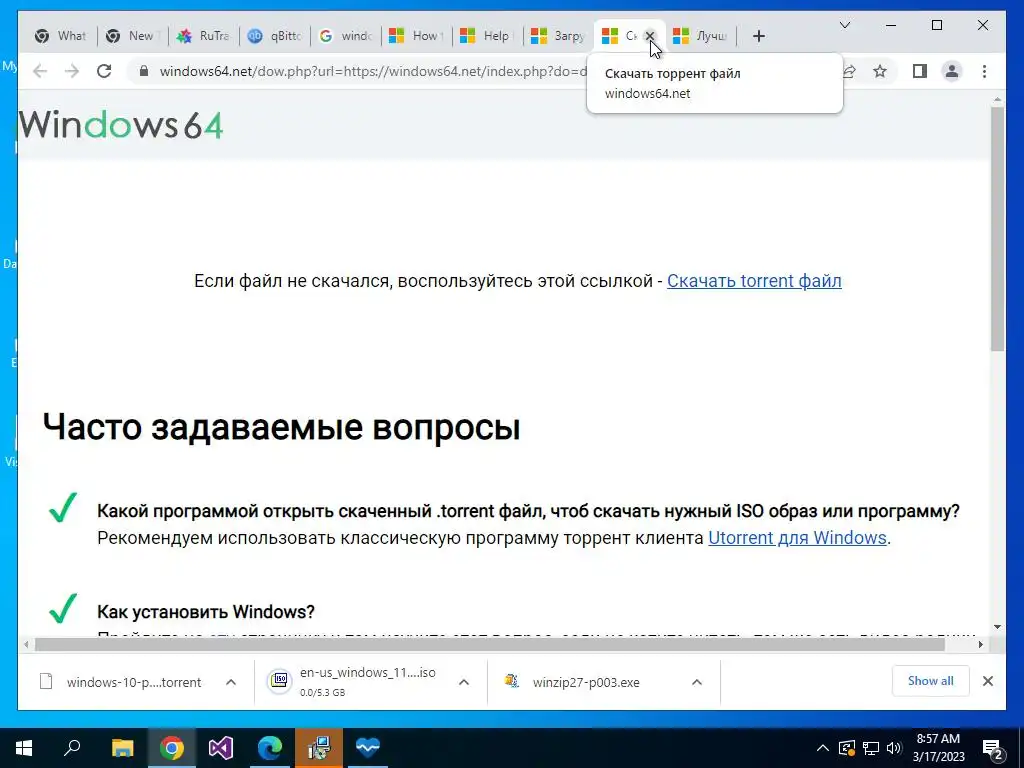Screen dimensions: 1024x768
Task: Open the blue heartbeat taskbar app
Action: pos(368,748)
